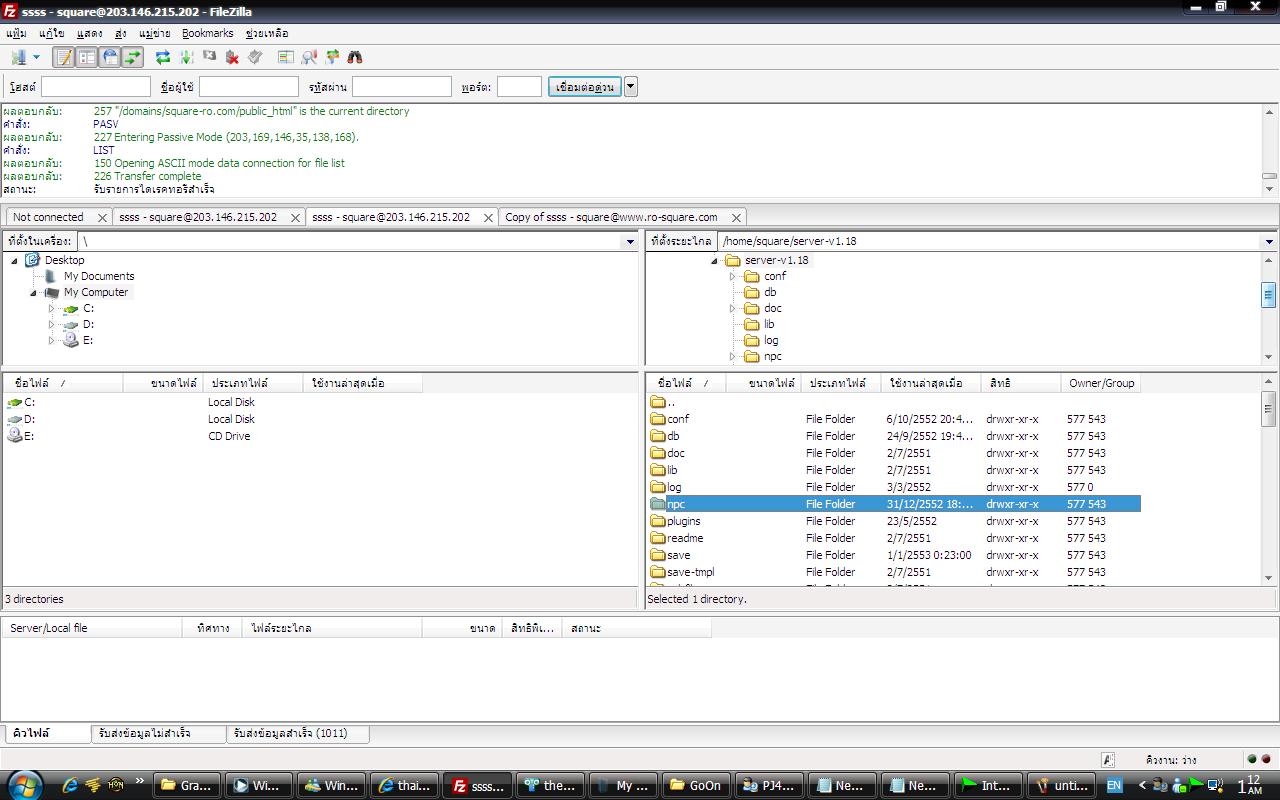
Task: Open the remote path /home/square/server-v1.18 dropdown
Action: (1268, 241)
